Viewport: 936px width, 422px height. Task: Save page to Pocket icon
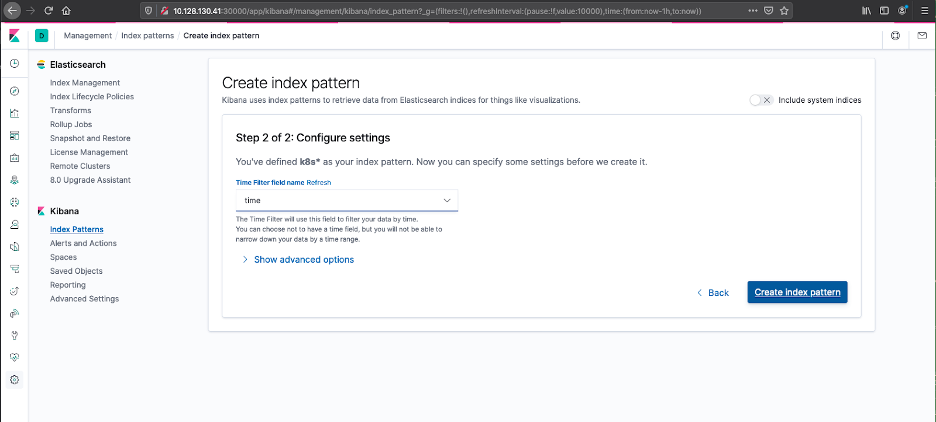pos(769,11)
